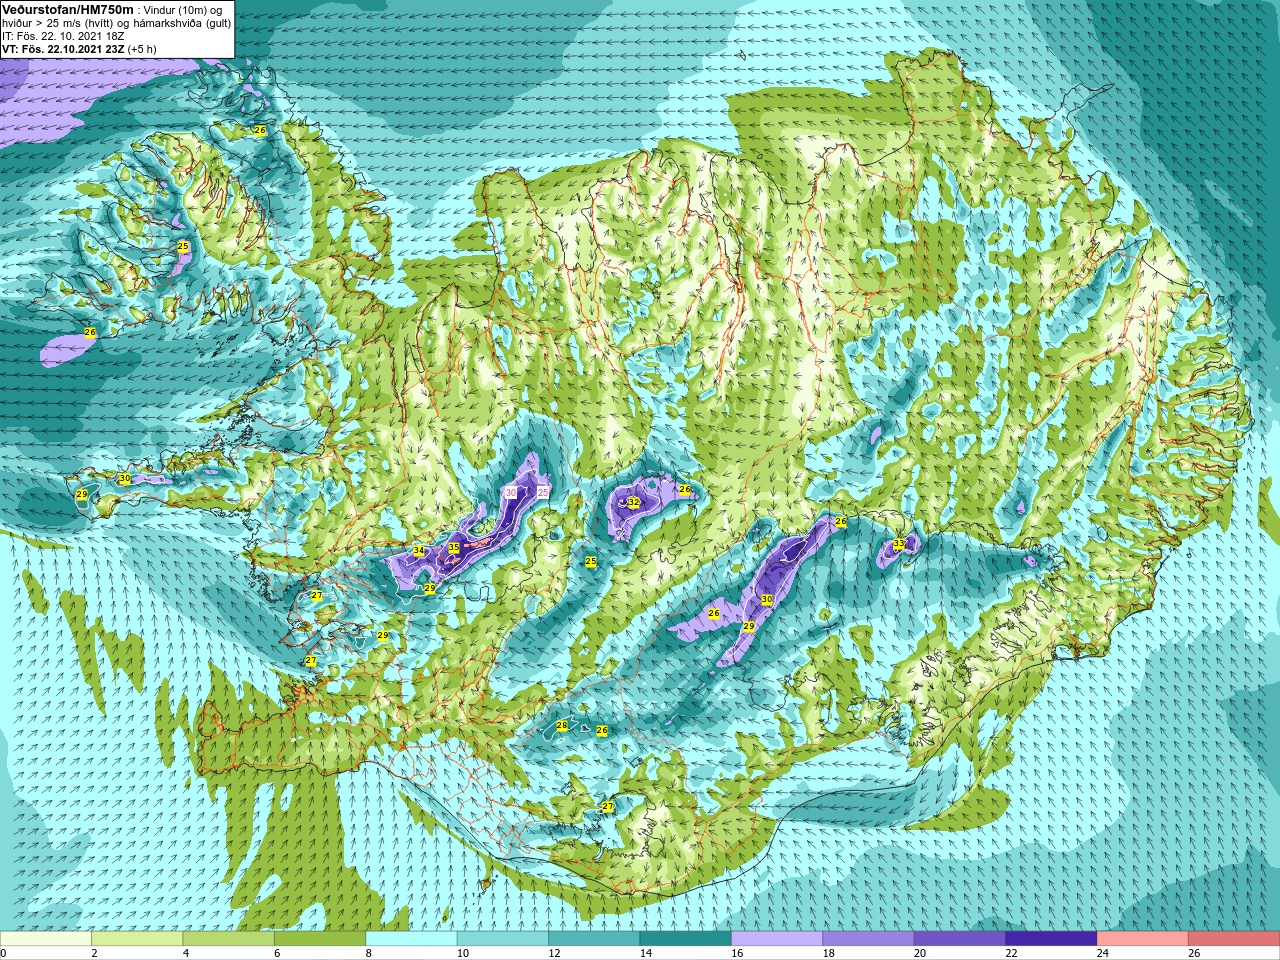Pick the 4–6 m/s green legend swatch
The height and width of the screenshot is (960, 1280).
pyautogui.click(x=228, y=939)
